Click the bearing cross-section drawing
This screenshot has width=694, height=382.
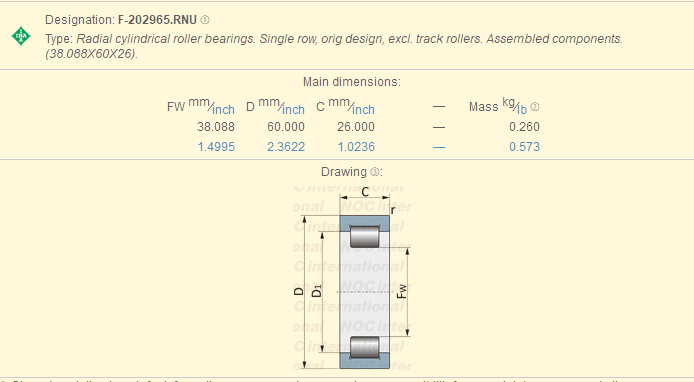(x=353, y=277)
